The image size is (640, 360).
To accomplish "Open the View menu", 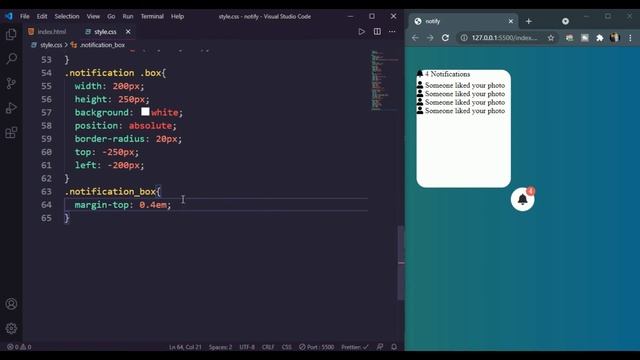I will [93, 16].
